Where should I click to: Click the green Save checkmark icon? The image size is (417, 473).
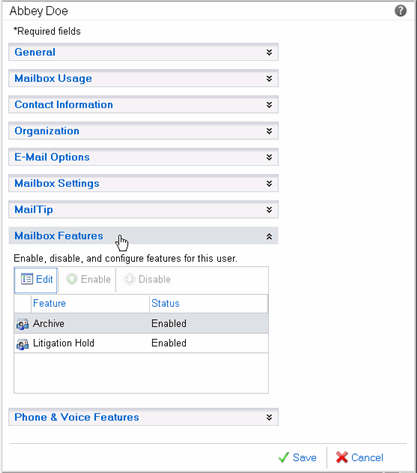284,457
